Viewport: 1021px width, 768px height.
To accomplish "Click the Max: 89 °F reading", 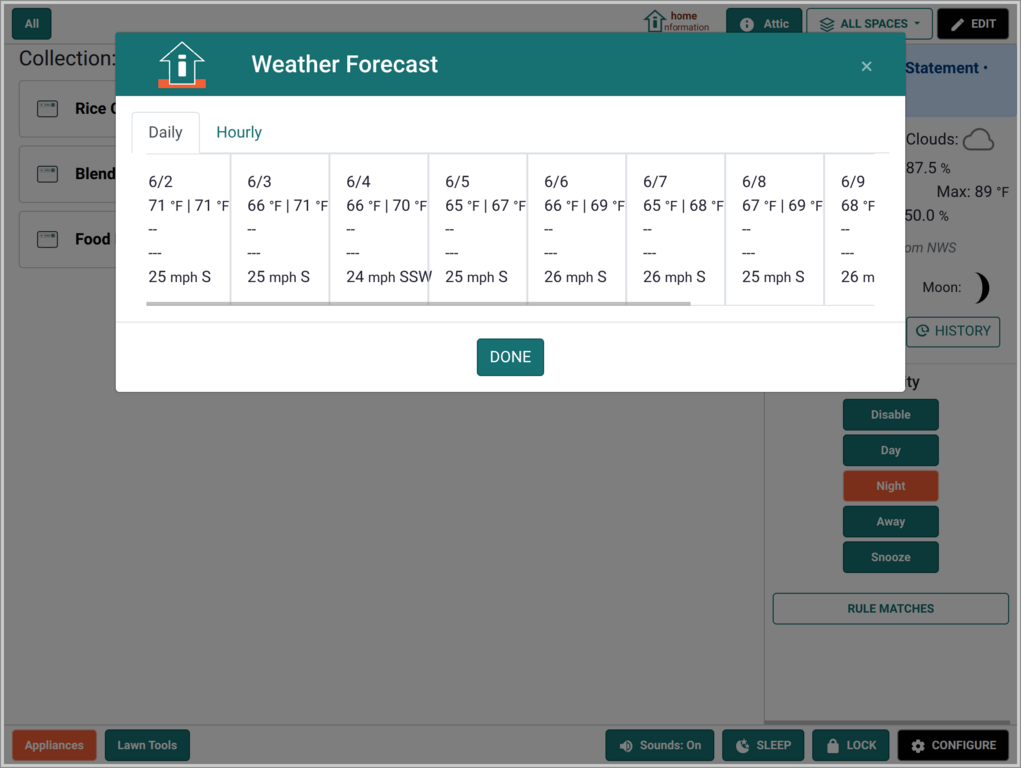I will click(972, 192).
